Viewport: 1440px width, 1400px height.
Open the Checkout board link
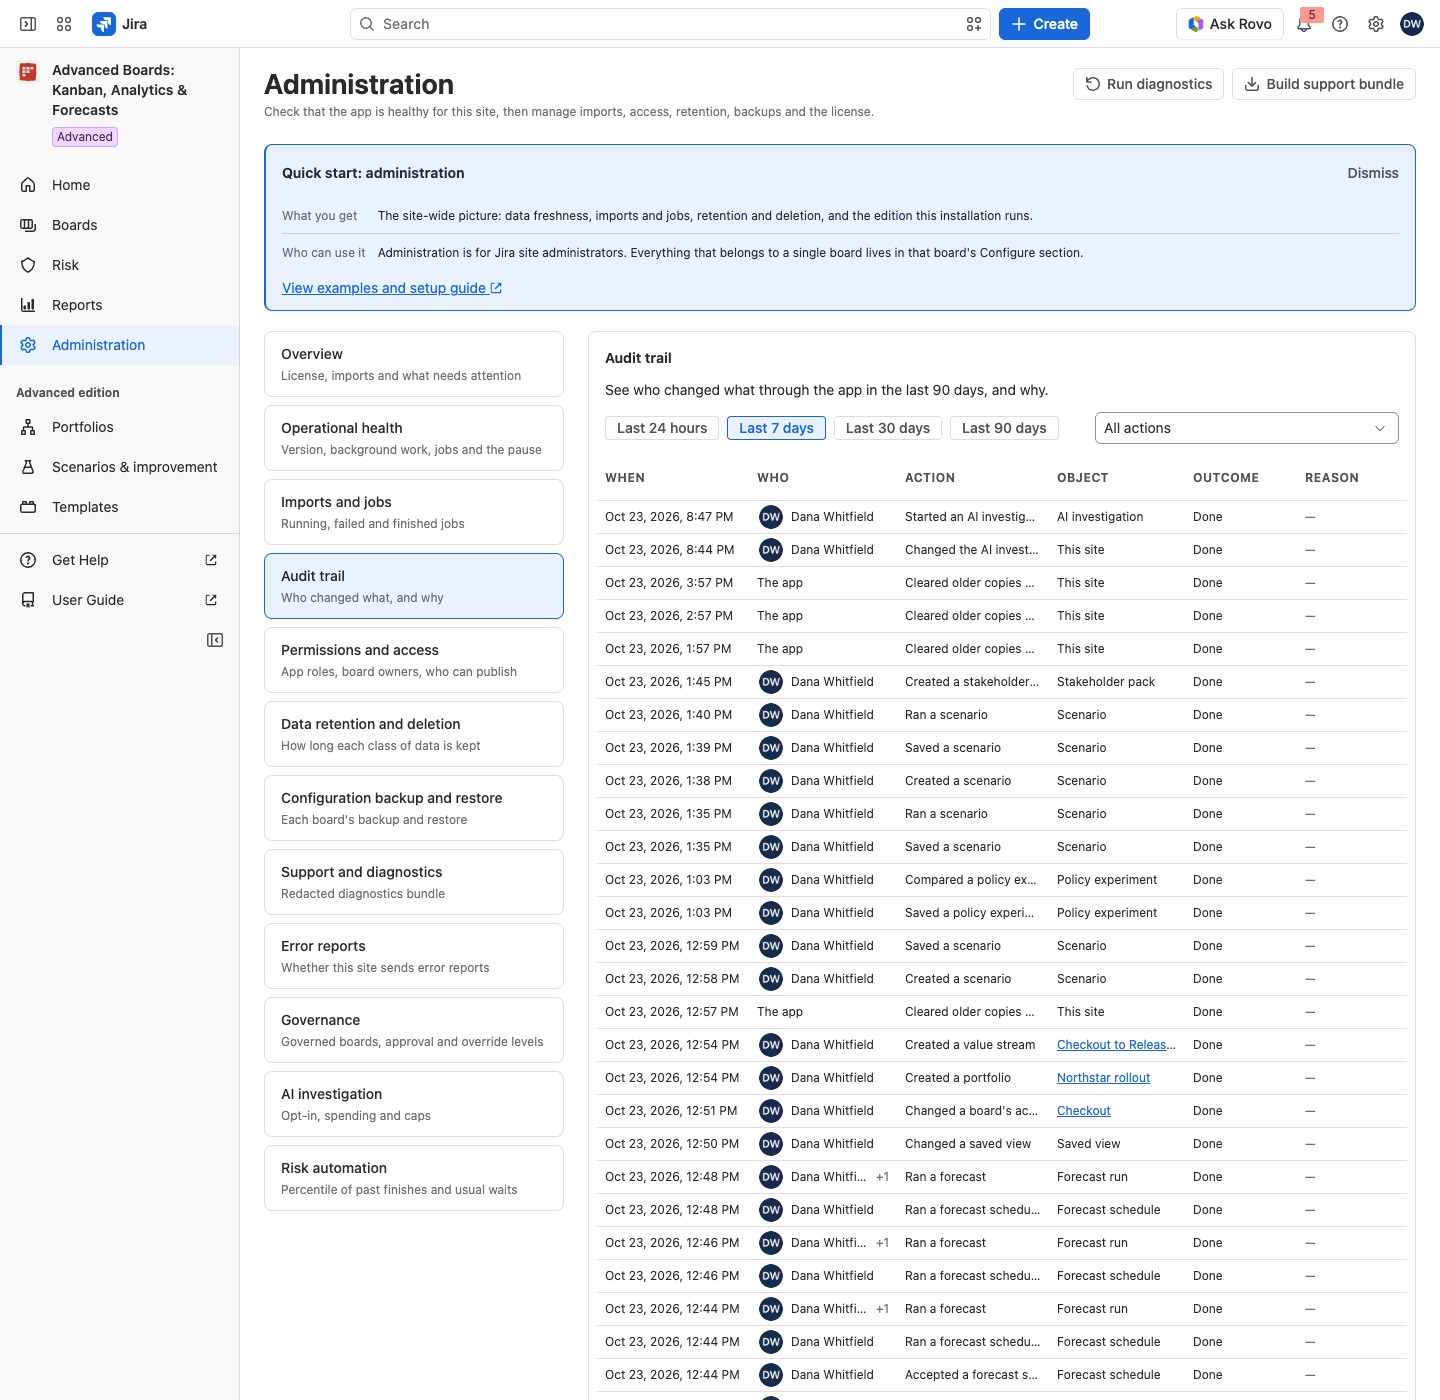1084,1111
